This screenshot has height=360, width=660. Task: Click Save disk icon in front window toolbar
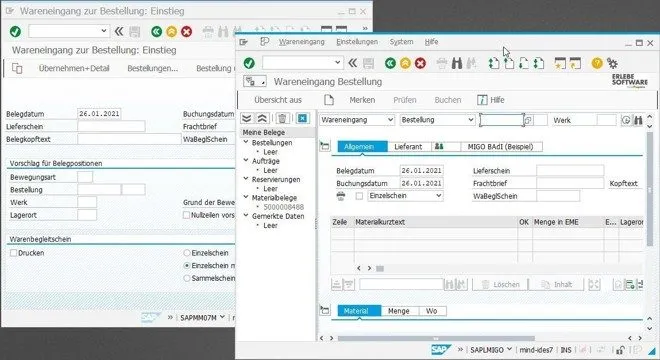point(368,63)
